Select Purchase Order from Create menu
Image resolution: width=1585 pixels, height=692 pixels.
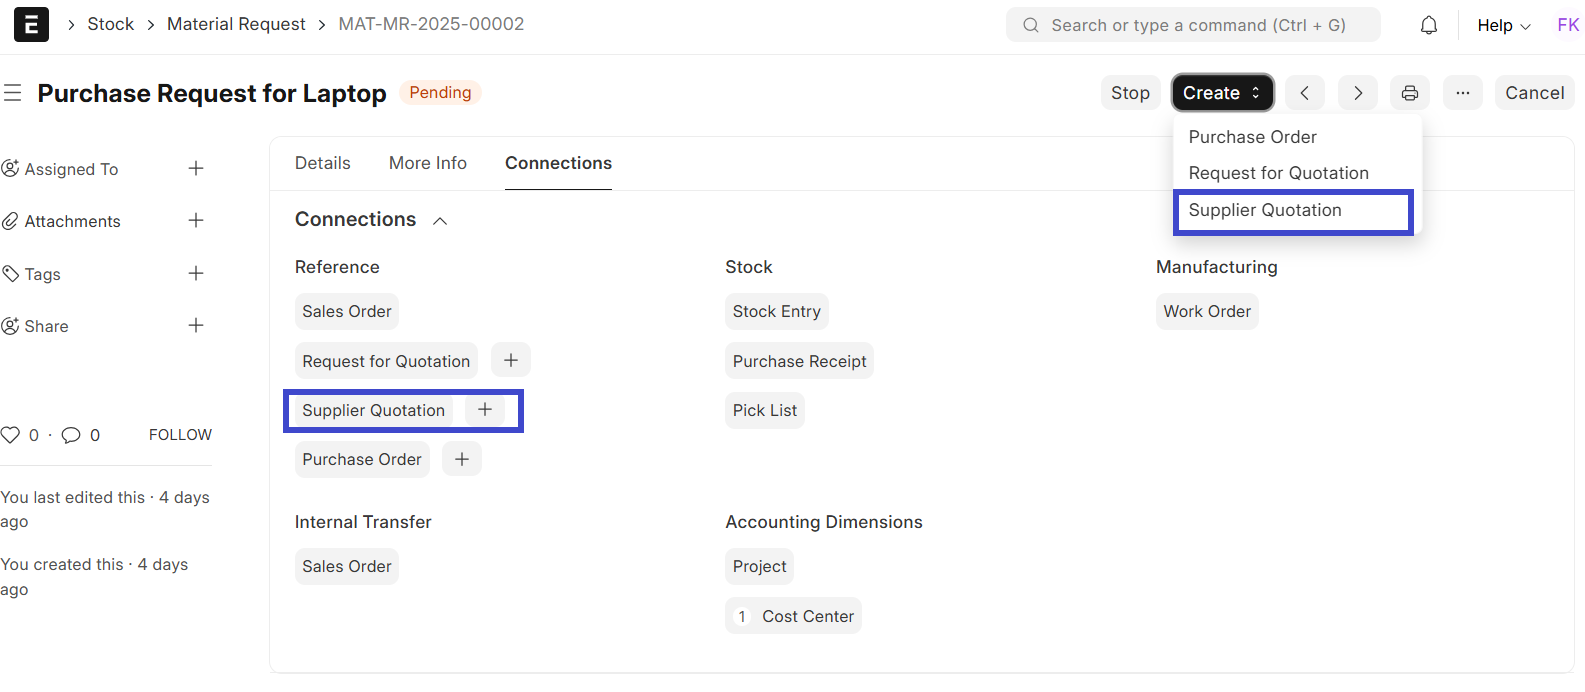pyautogui.click(x=1252, y=137)
